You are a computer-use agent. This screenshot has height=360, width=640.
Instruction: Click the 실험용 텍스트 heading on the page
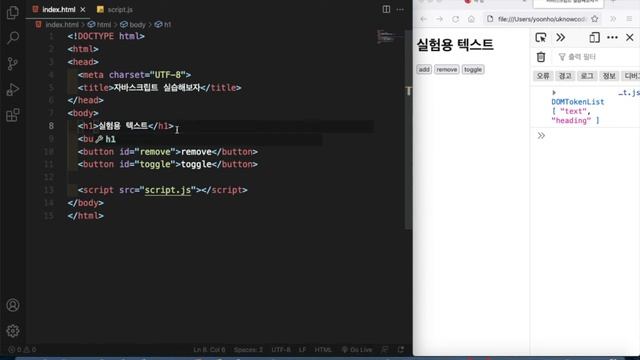coord(455,44)
